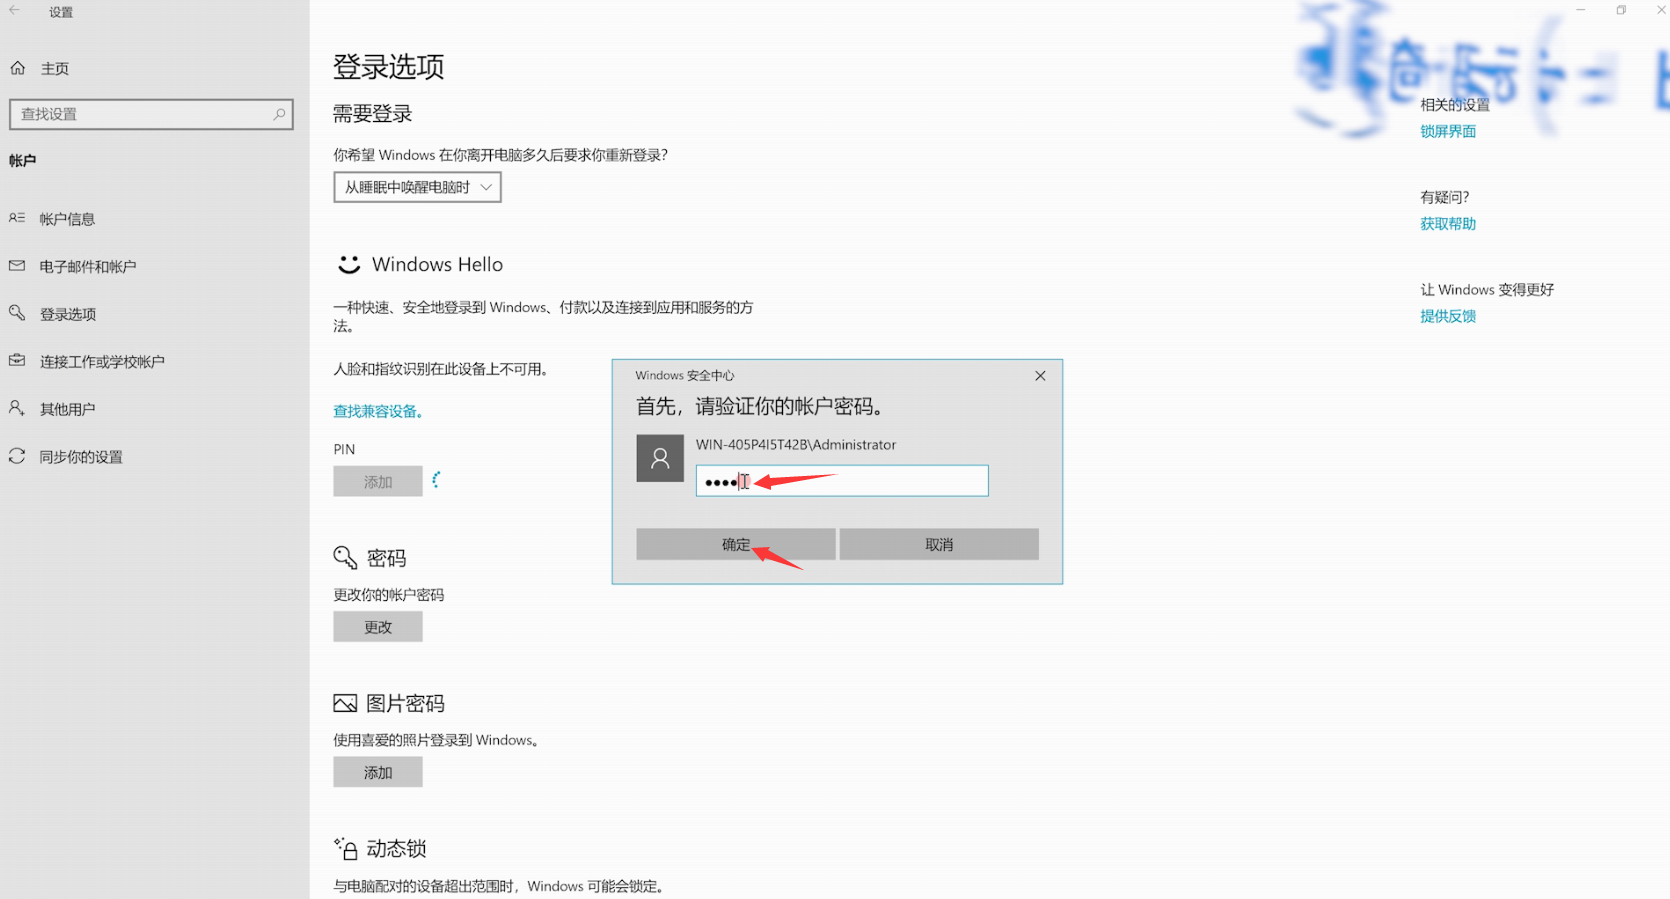The width and height of the screenshot is (1670, 899).
Task: Click 添加 button under PIN
Action: (378, 481)
